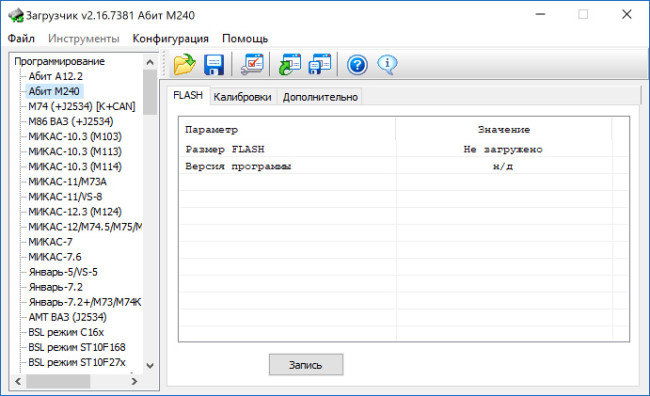Switch to the Дополнительно tab

point(320,97)
